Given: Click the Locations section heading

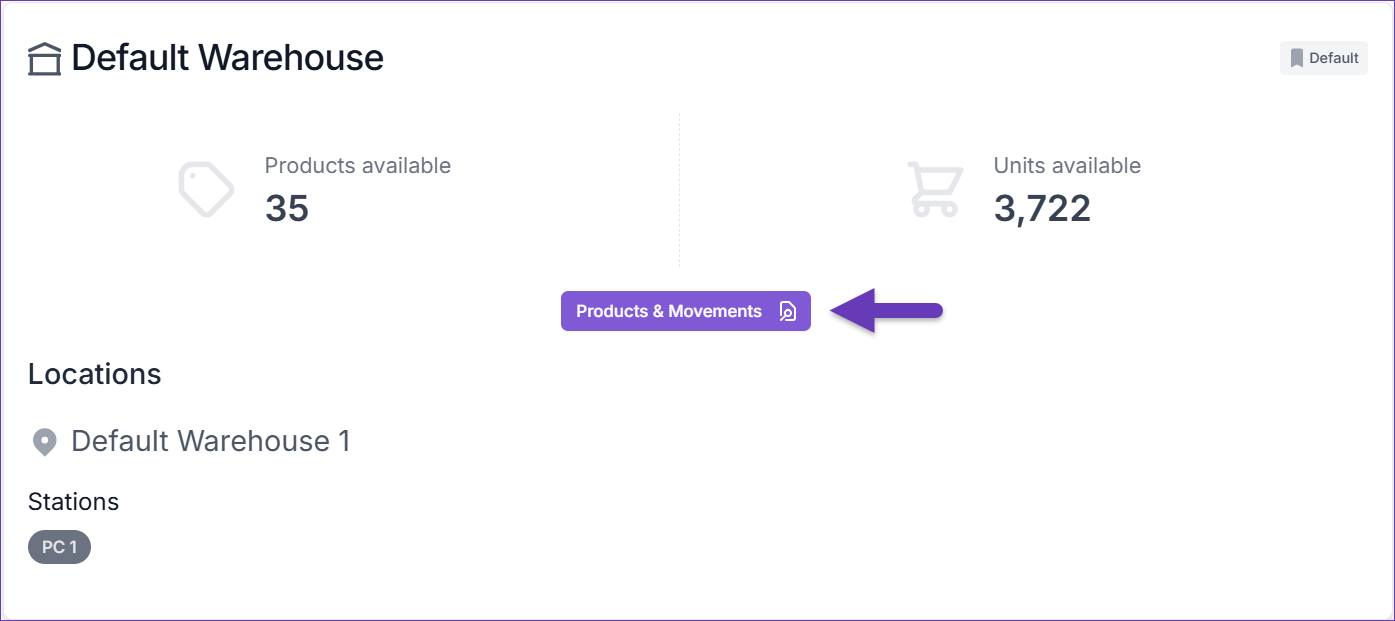Looking at the screenshot, I should coord(95,374).
